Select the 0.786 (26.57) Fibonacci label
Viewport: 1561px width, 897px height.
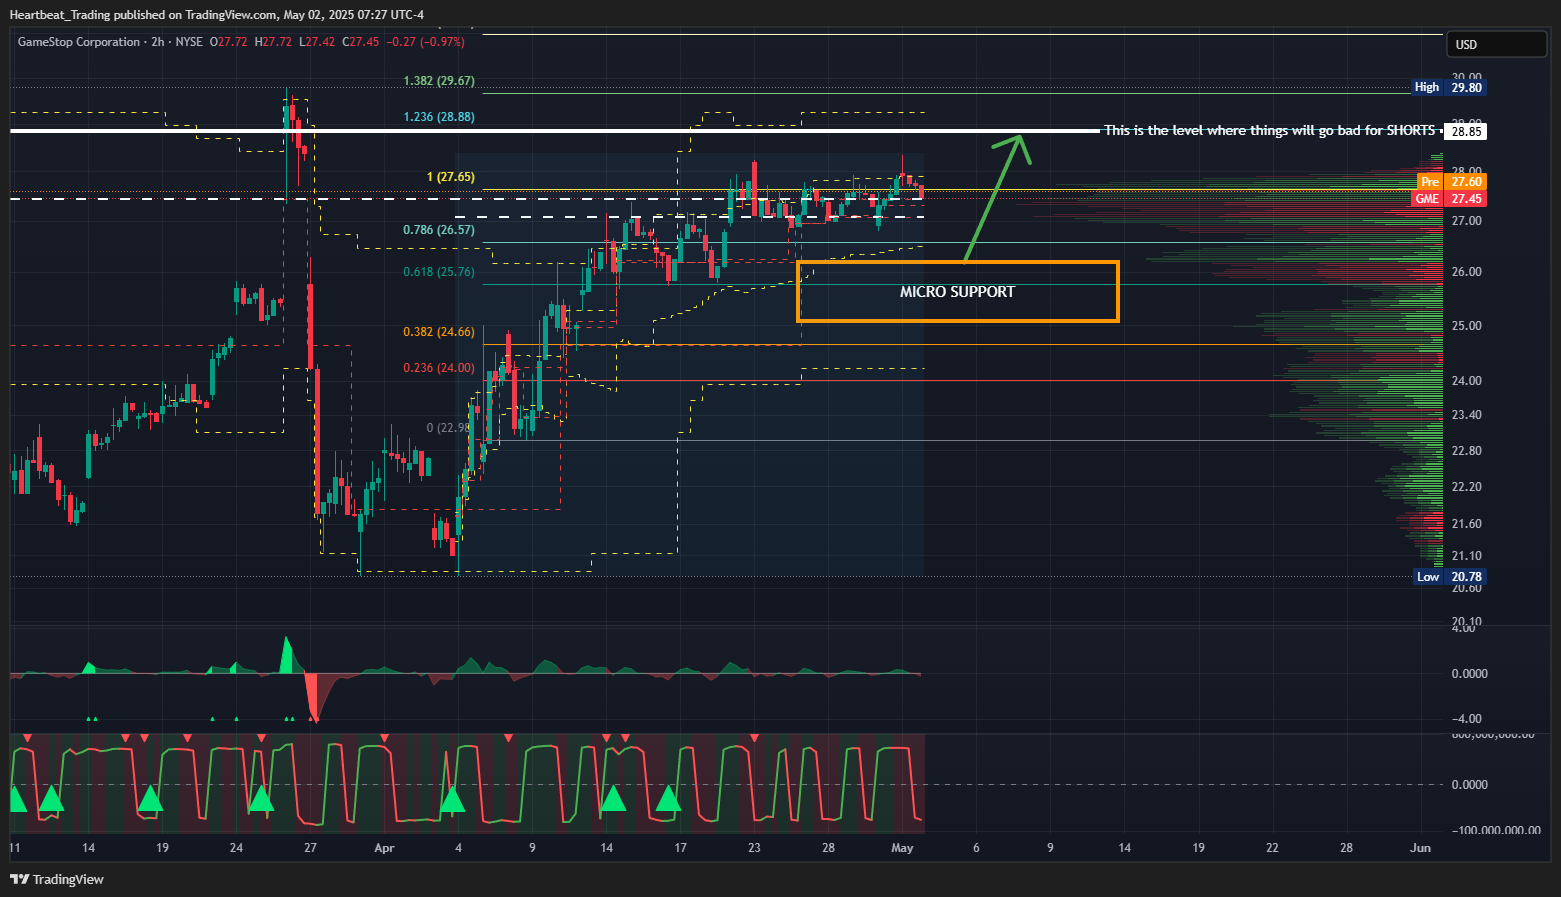click(x=439, y=230)
